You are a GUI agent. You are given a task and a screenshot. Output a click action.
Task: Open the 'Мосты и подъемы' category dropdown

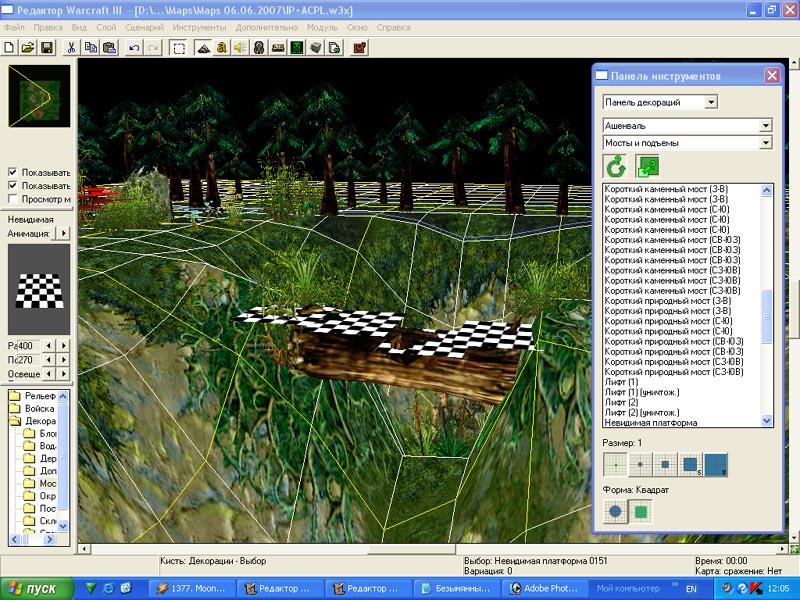coord(765,143)
